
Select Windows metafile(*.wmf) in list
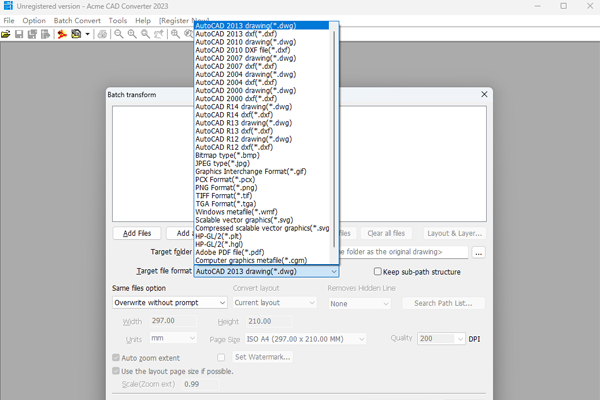click(x=262, y=212)
